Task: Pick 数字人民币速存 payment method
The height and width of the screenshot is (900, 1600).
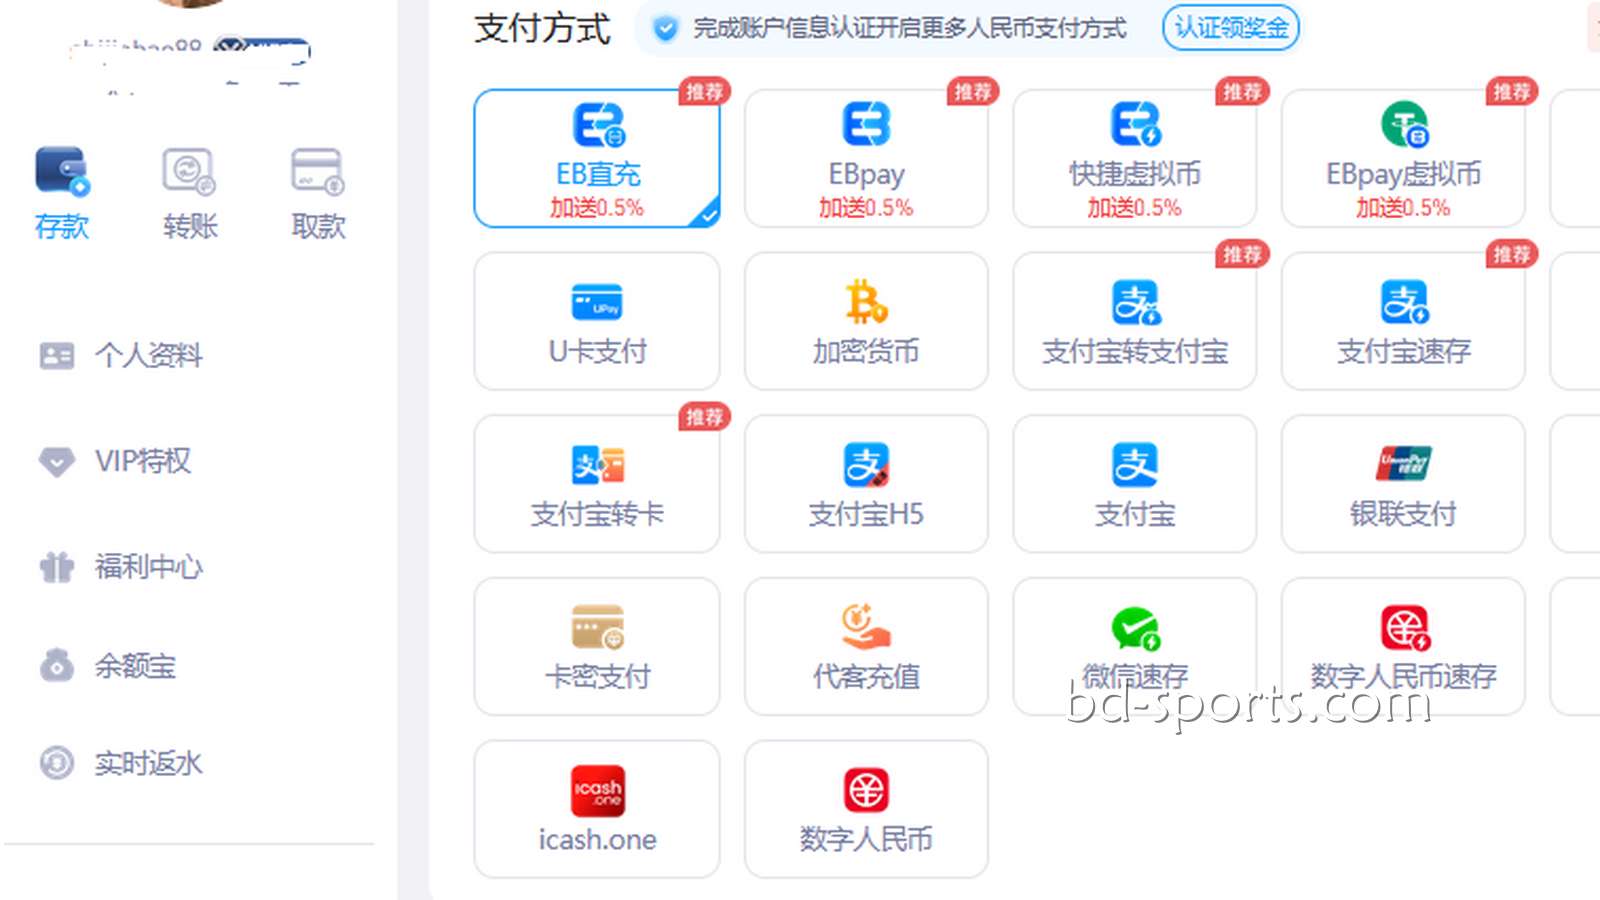Action: click(1403, 646)
